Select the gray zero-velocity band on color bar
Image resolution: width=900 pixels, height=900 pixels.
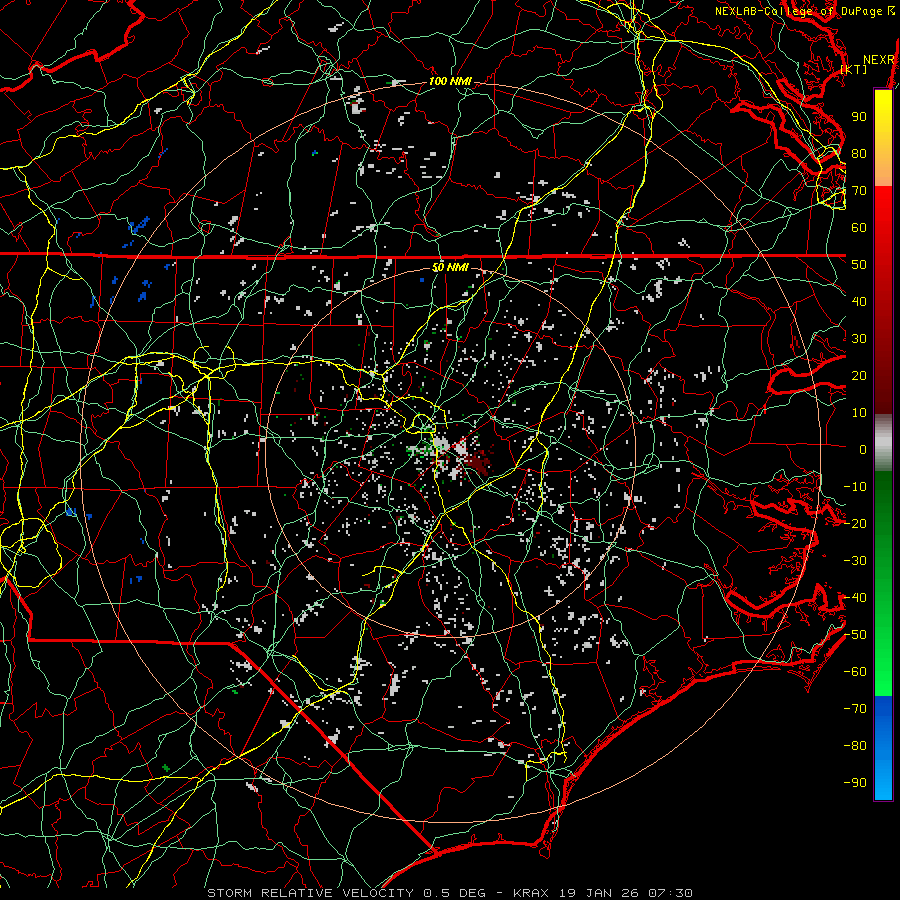tap(883, 442)
